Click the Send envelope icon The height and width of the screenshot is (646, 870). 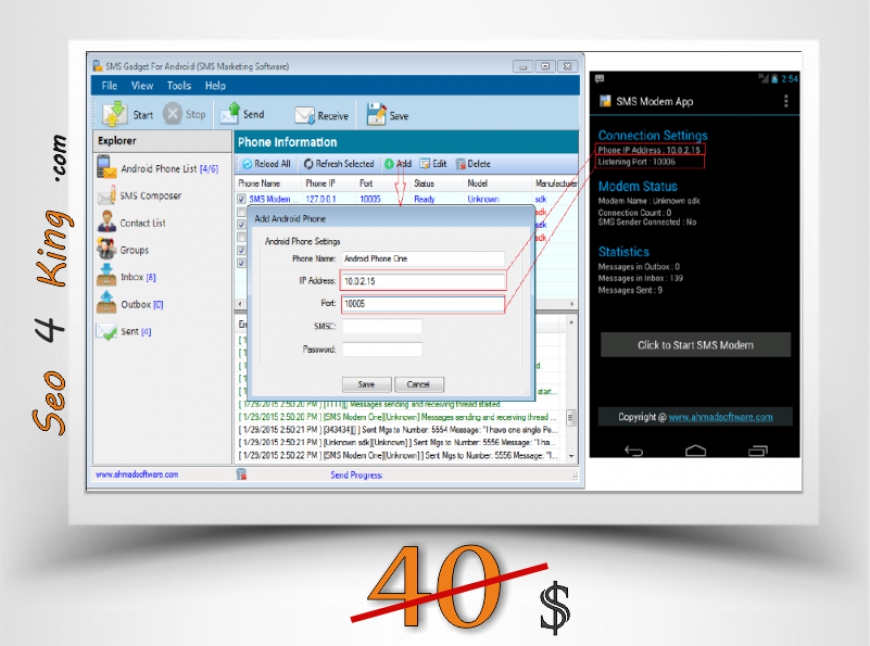point(230,114)
